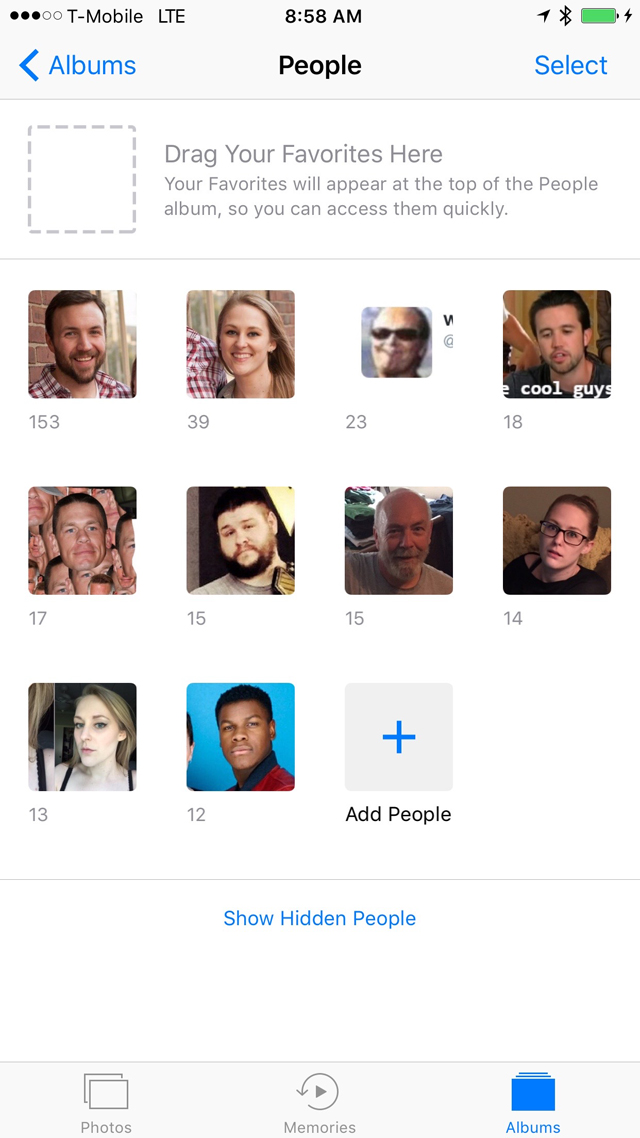Open the person album with 39 photos
This screenshot has width=640, height=1138.
tap(240, 344)
